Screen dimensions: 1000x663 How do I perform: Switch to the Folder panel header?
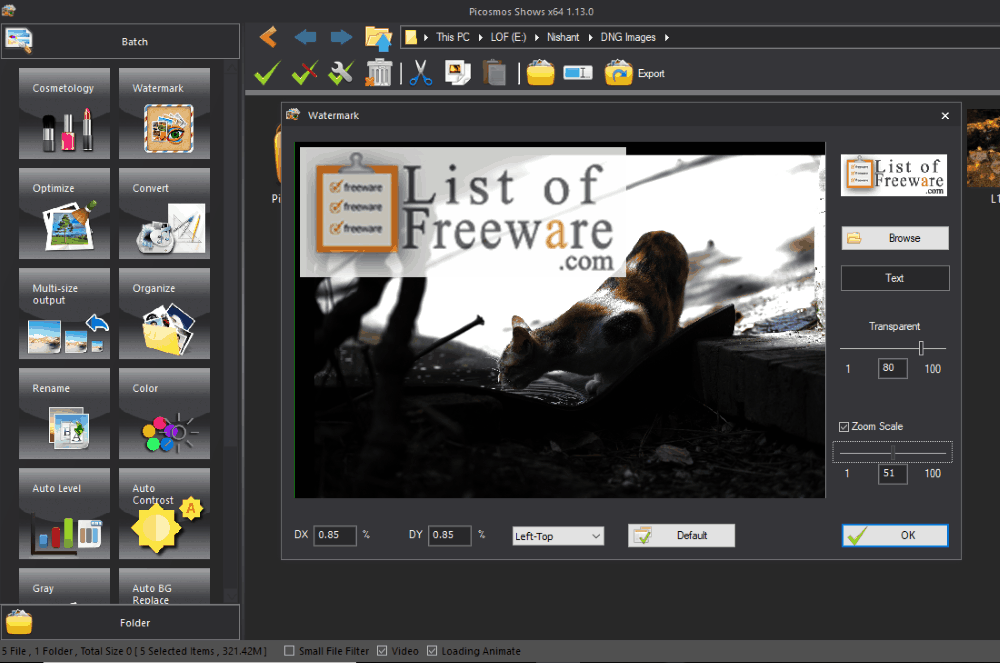pyautogui.click(x=121, y=622)
